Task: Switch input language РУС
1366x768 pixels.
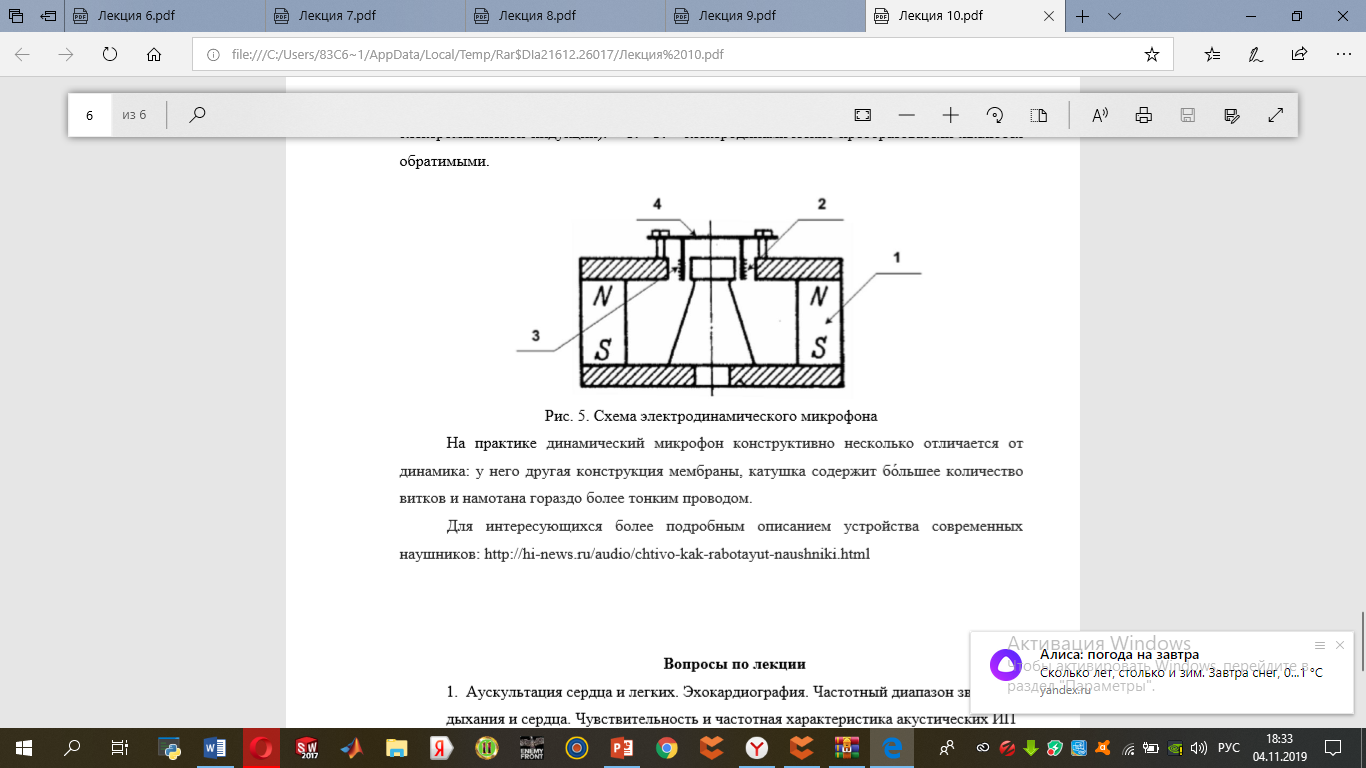Action: click(1229, 747)
